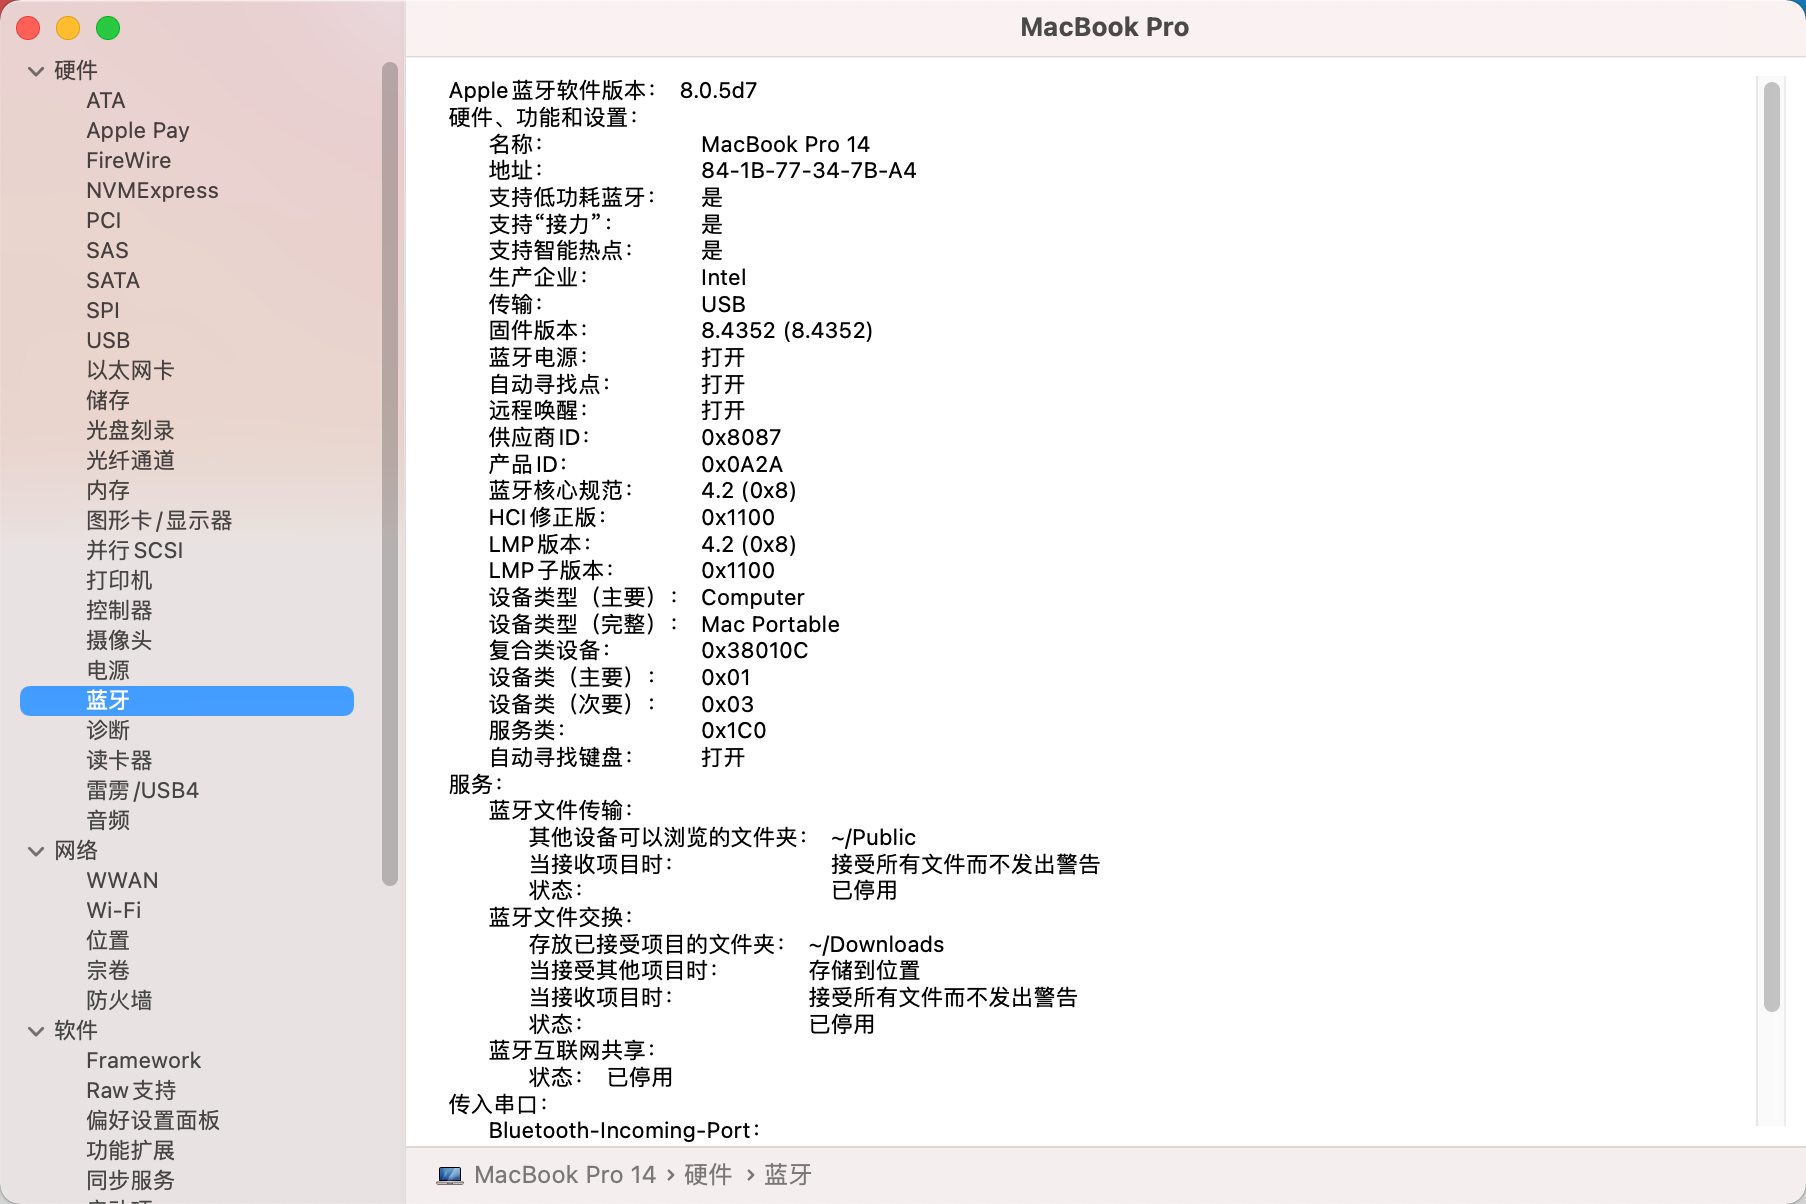
Task: Select 以太网卡 in the sidebar
Action: tap(130, 371)
